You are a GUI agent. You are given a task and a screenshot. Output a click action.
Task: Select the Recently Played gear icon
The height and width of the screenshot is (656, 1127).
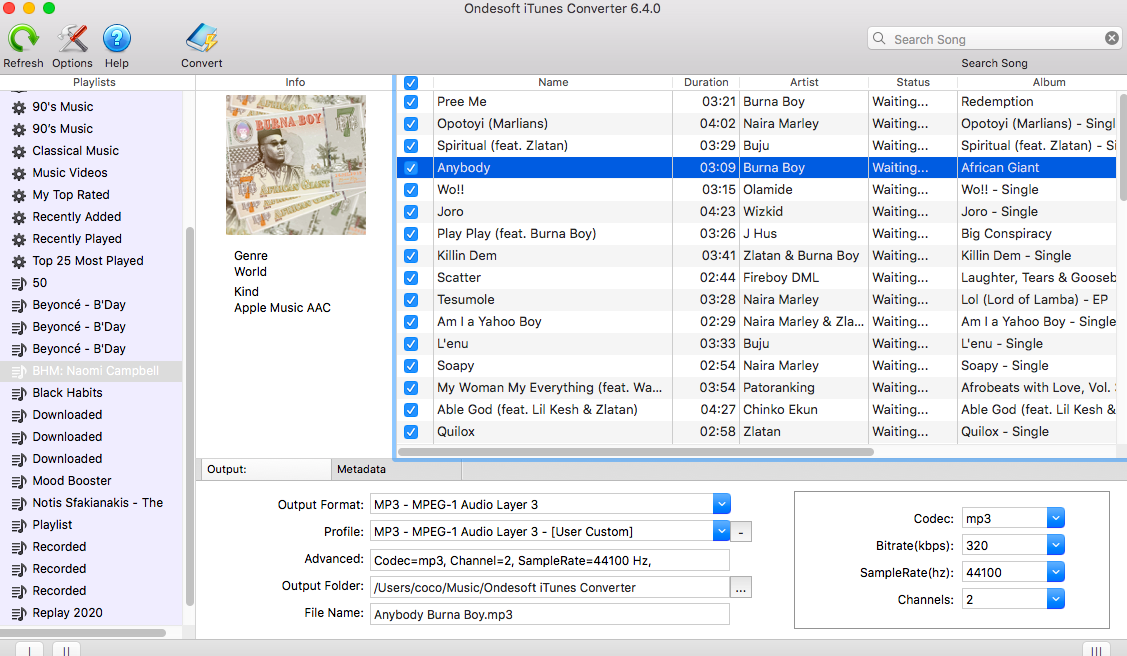click(19, 239)
